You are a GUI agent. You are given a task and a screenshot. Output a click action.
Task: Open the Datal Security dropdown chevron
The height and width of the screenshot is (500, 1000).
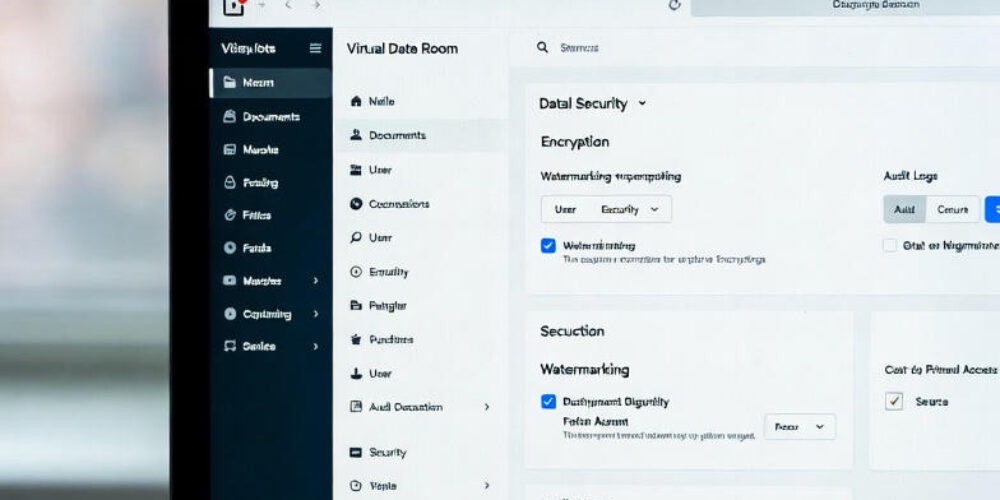[x=642, y=103]
